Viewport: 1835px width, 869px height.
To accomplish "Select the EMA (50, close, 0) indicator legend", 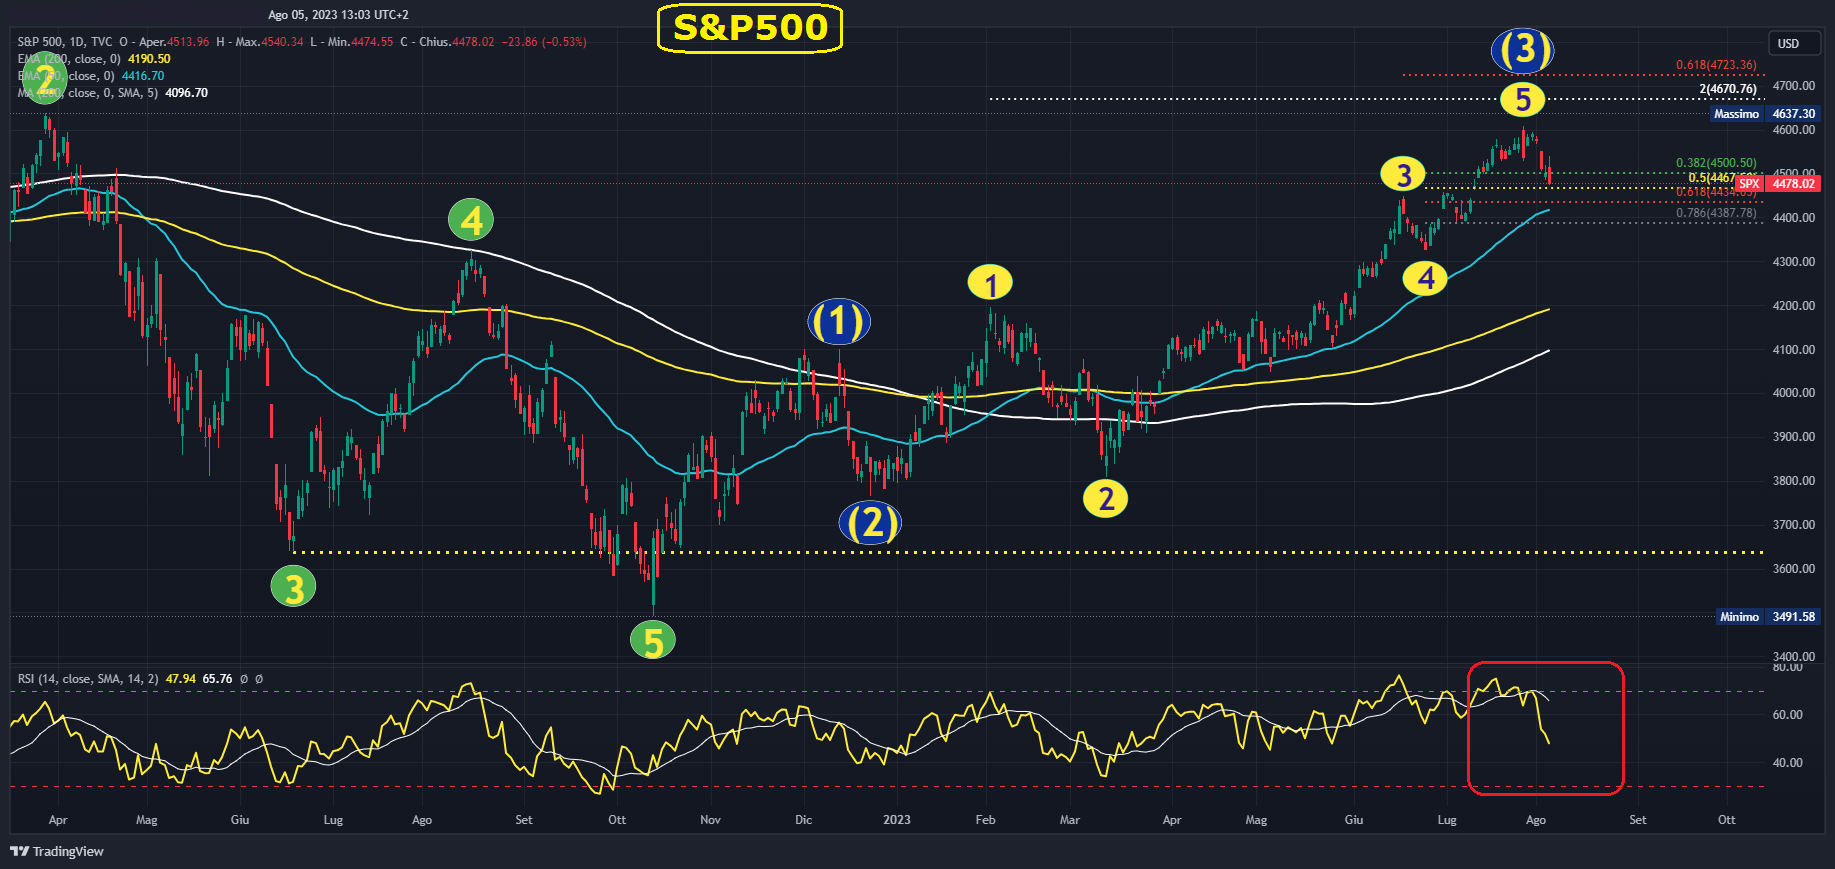I will coord(65,76).
